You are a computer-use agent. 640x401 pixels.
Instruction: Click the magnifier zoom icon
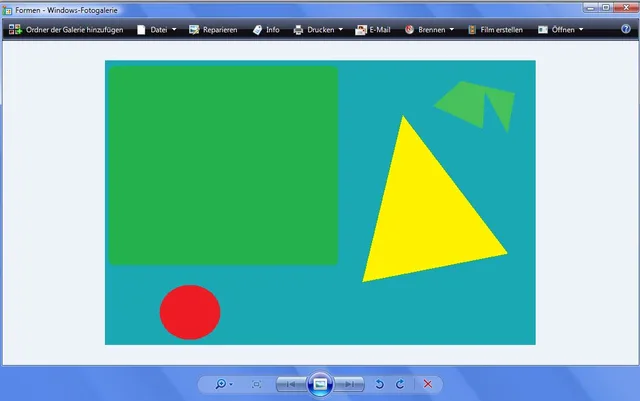221,384
